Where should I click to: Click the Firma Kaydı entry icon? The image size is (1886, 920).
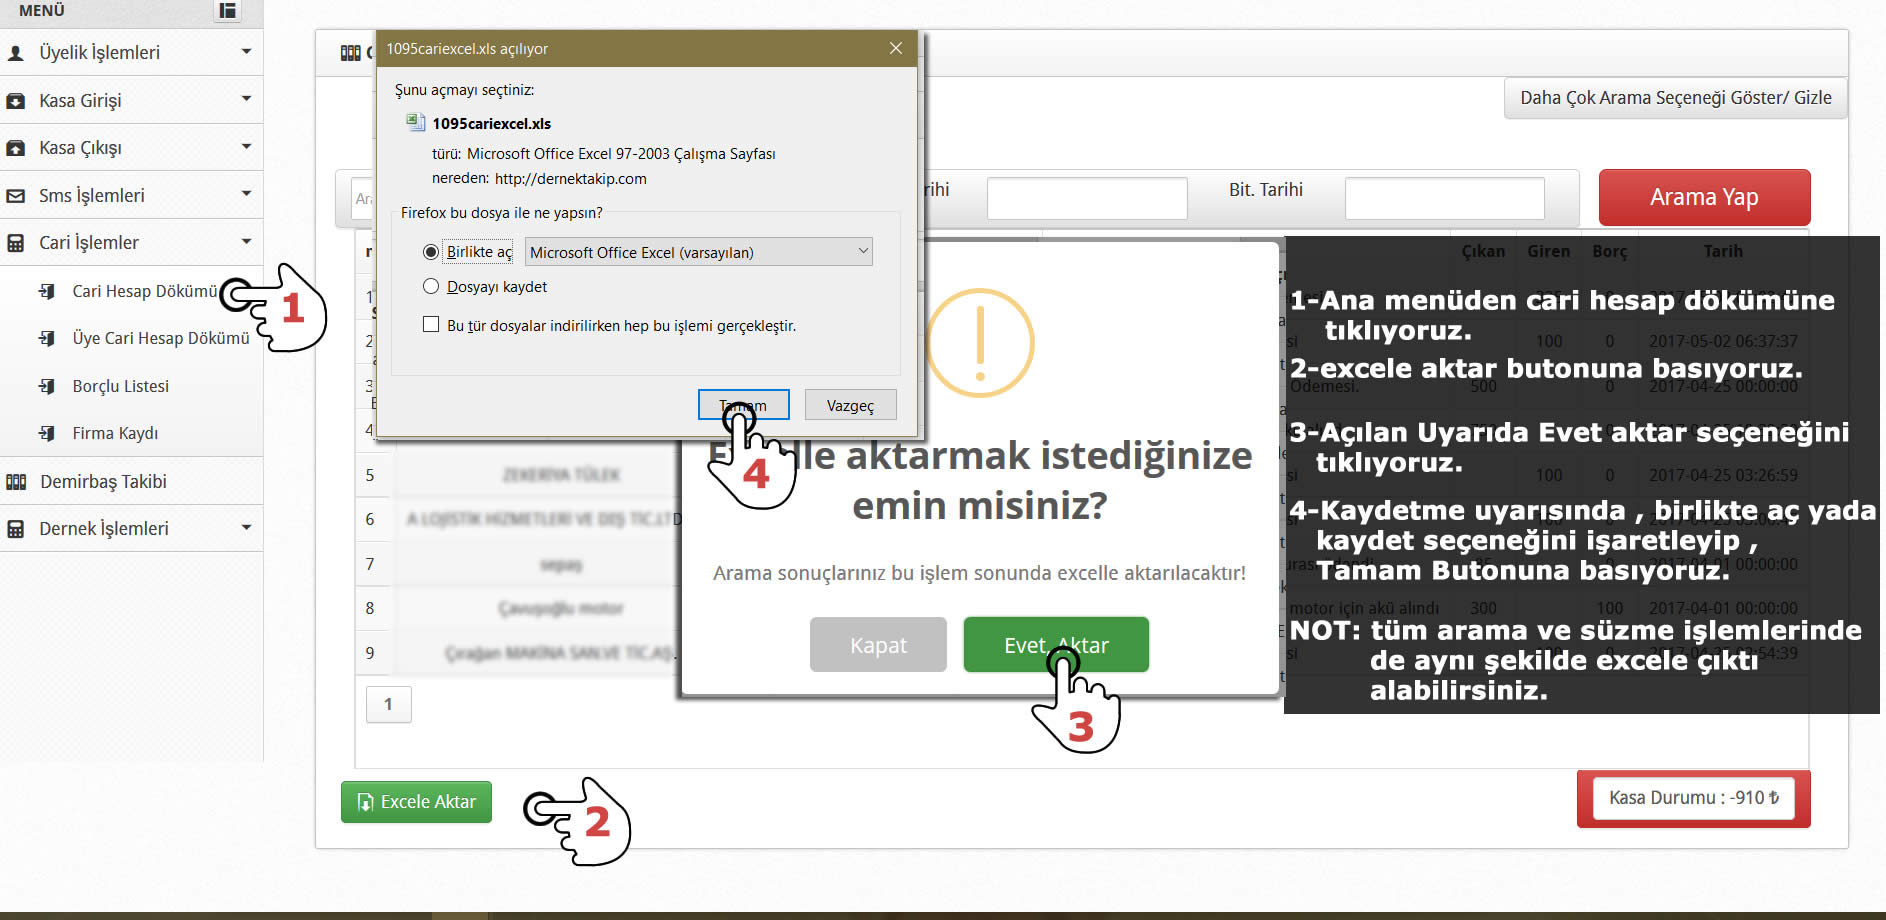(47, 433)
